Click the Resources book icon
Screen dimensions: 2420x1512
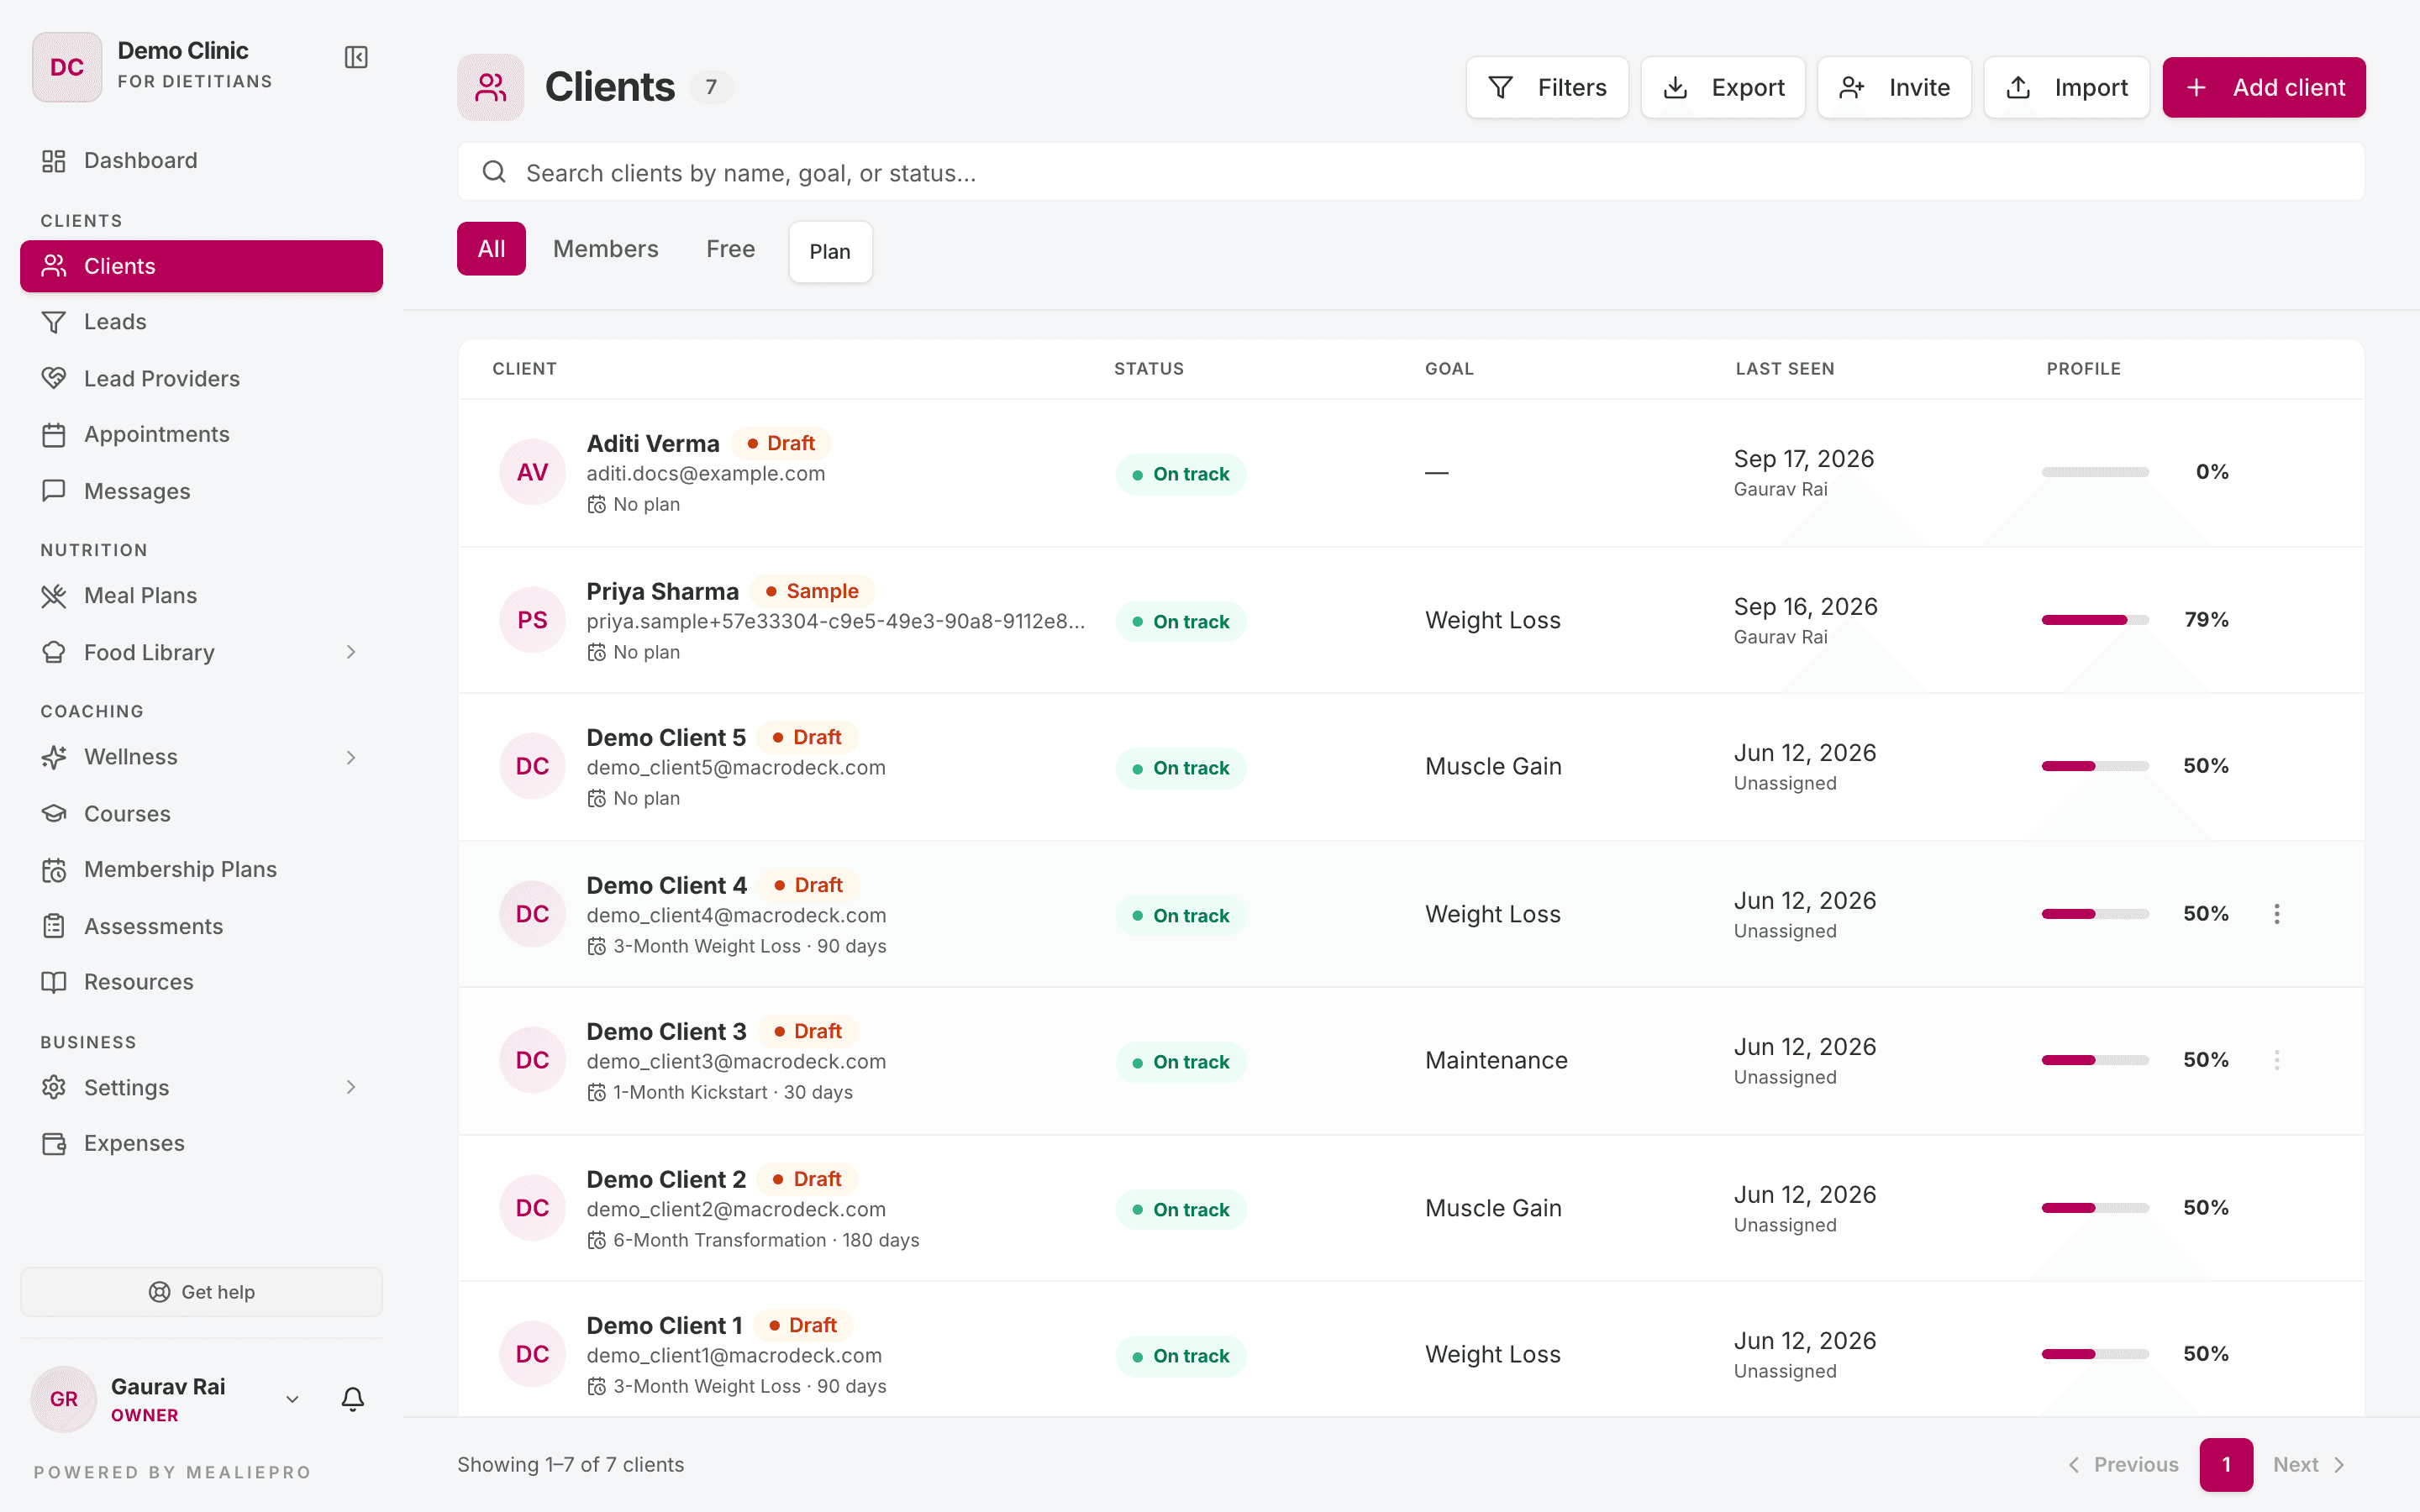pyautogui.click(x=54, y=982)
